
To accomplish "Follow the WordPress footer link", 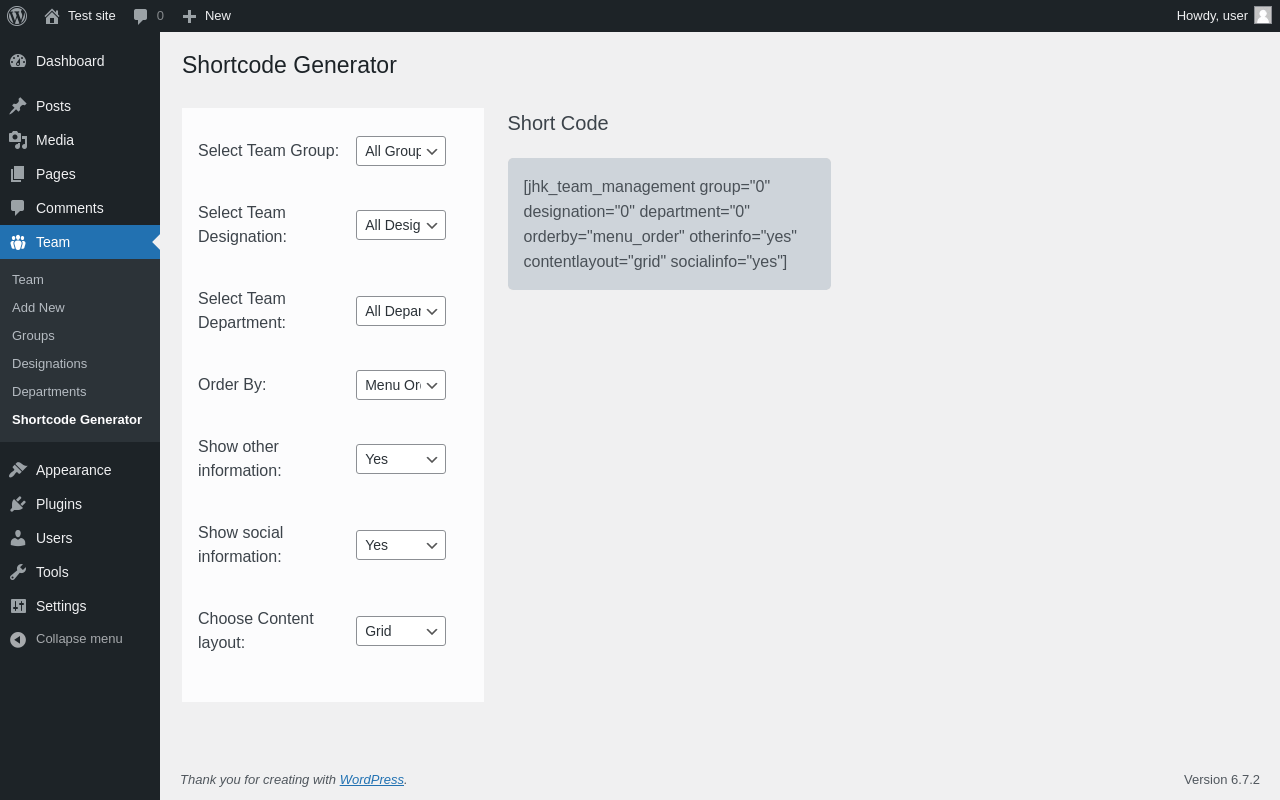I will pyautogui.click(x=371, y=780).
